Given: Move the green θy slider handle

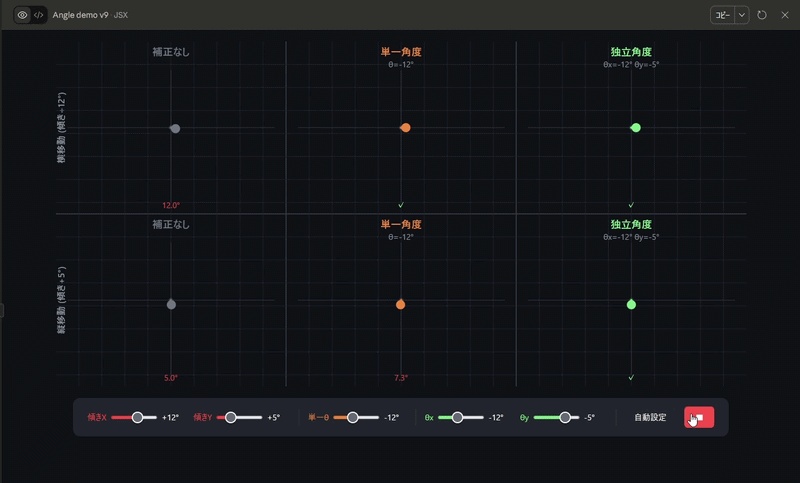Looking at the screenshot, I should [x=565, y=417].
